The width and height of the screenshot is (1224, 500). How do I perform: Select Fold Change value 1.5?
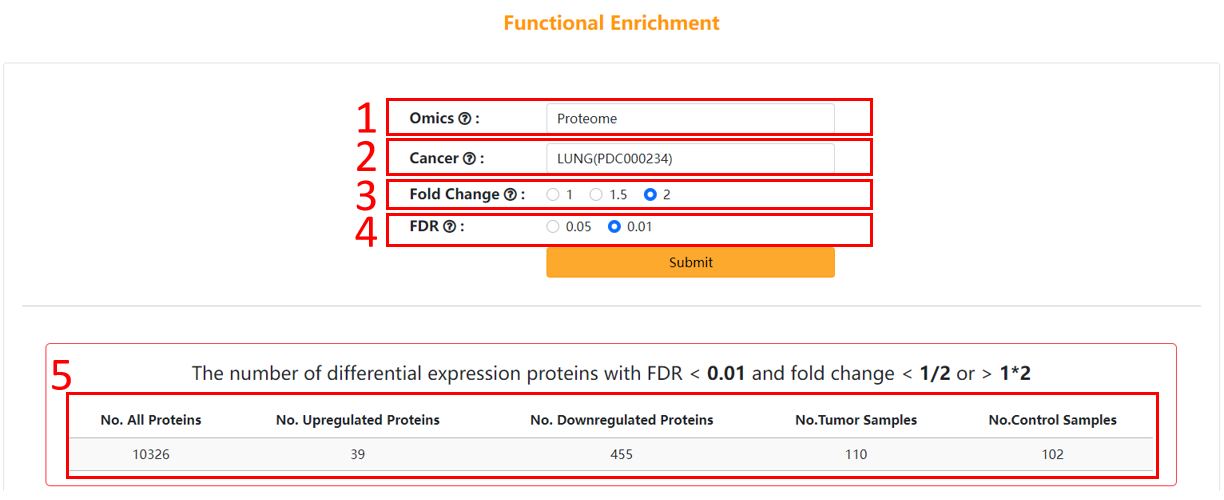pyautogui.click(x=596, y=195)
